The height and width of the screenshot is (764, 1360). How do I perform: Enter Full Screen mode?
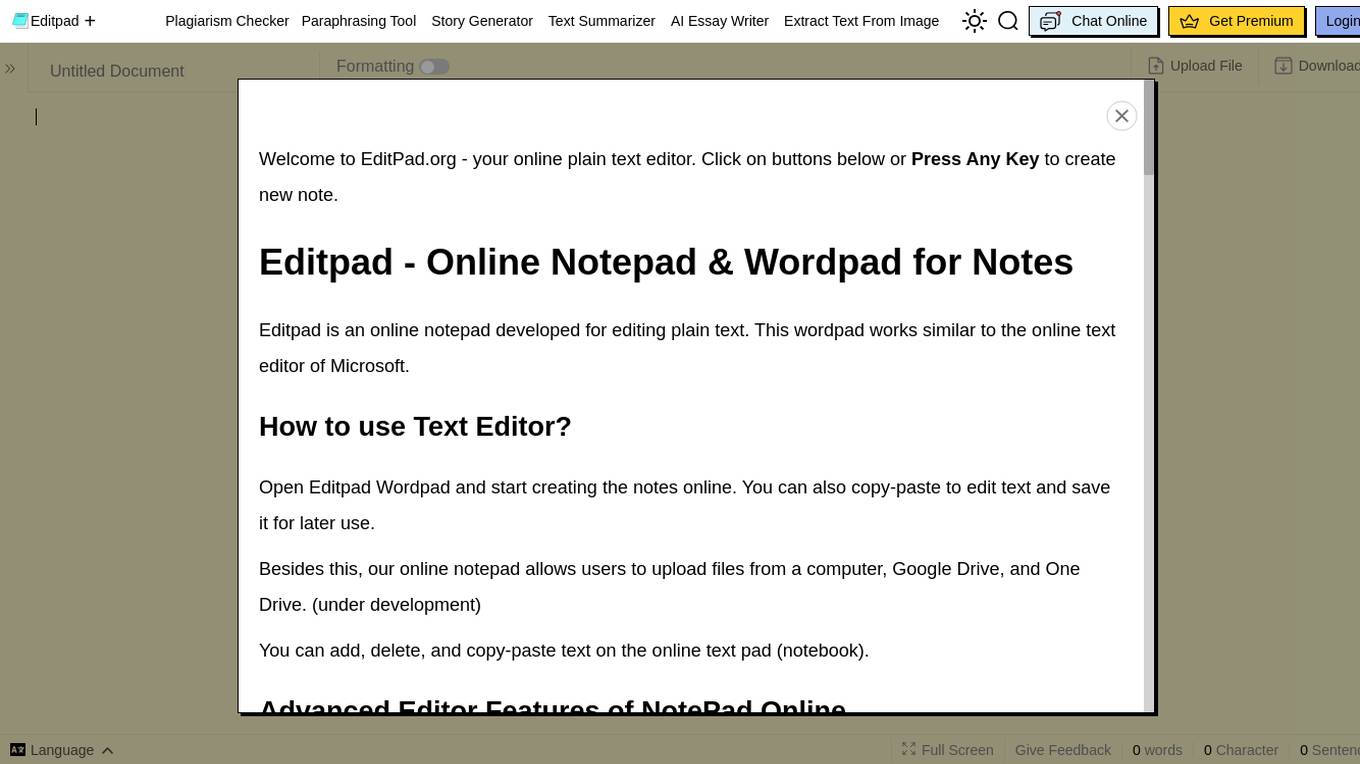point(947,750)
